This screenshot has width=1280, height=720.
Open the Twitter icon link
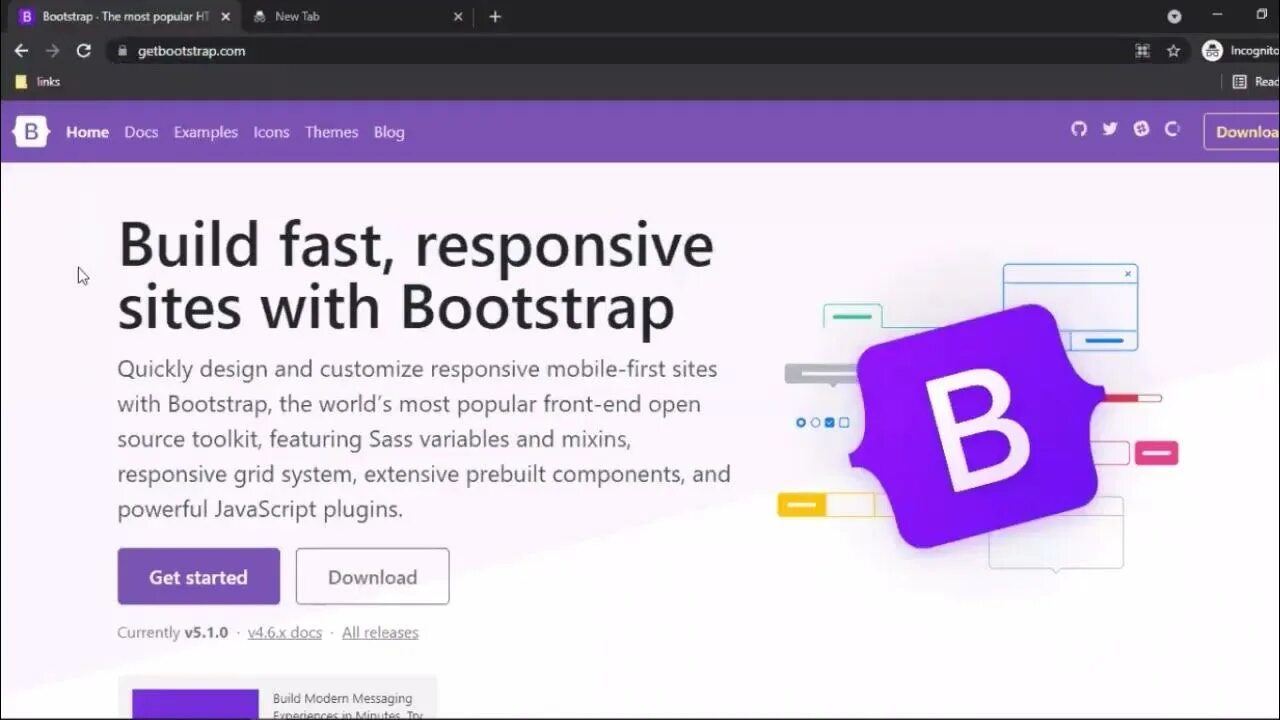1109,129
